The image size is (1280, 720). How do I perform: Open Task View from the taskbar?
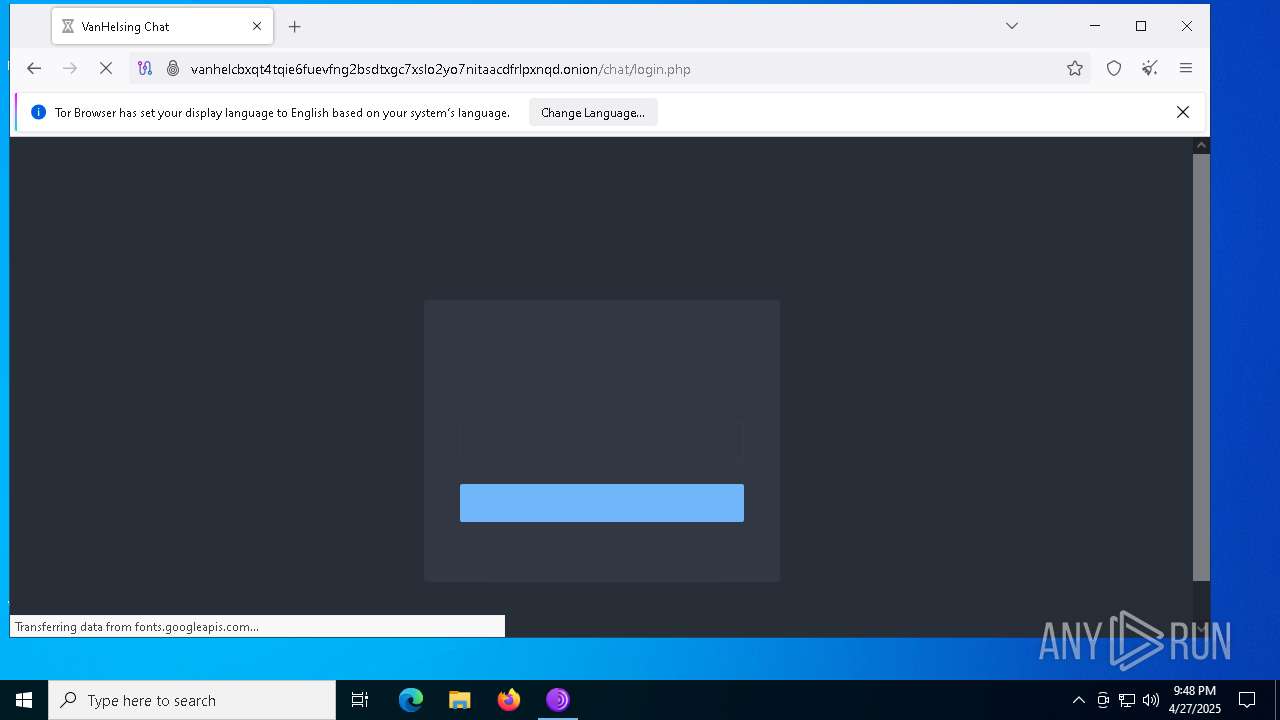(x=360, y=700)
